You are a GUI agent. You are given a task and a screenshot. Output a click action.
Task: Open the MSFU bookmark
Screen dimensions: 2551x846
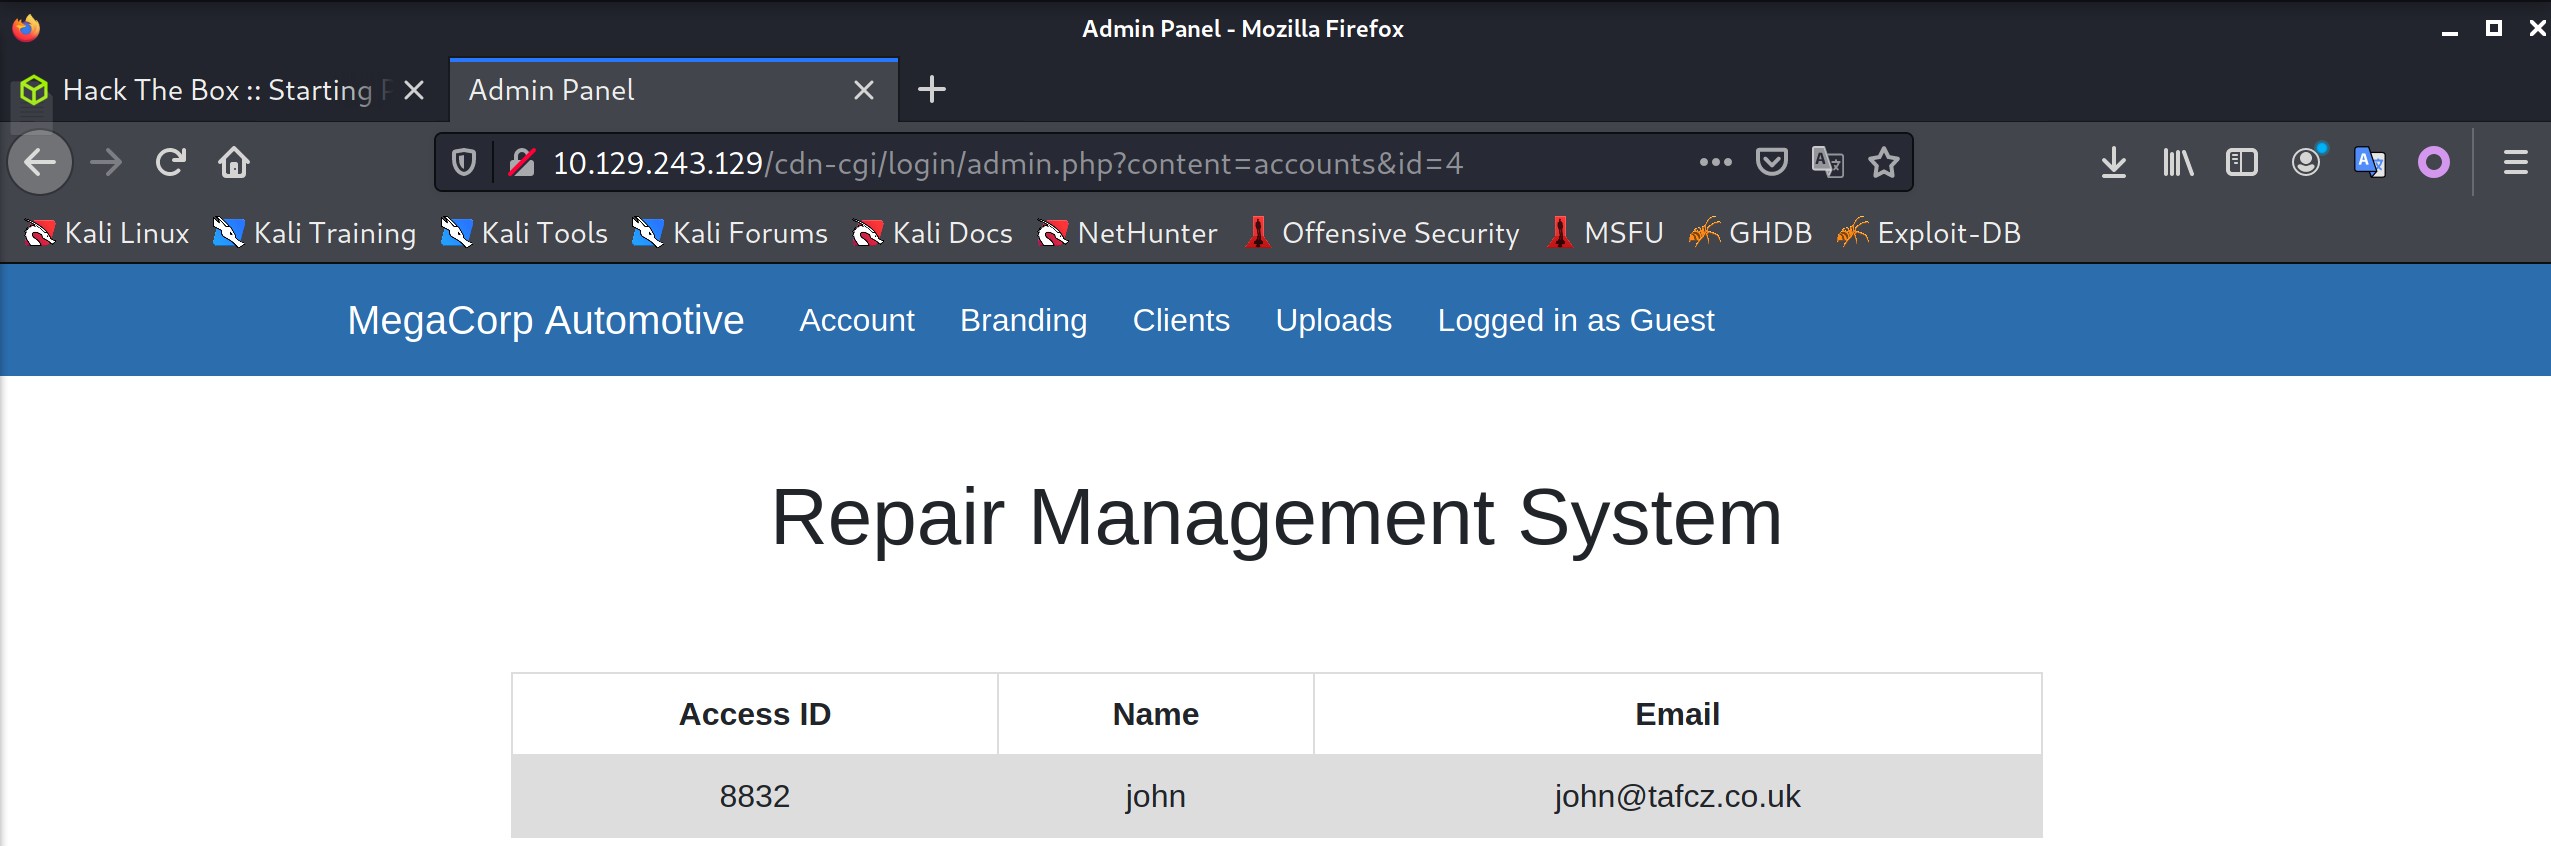click(1604, 233)
